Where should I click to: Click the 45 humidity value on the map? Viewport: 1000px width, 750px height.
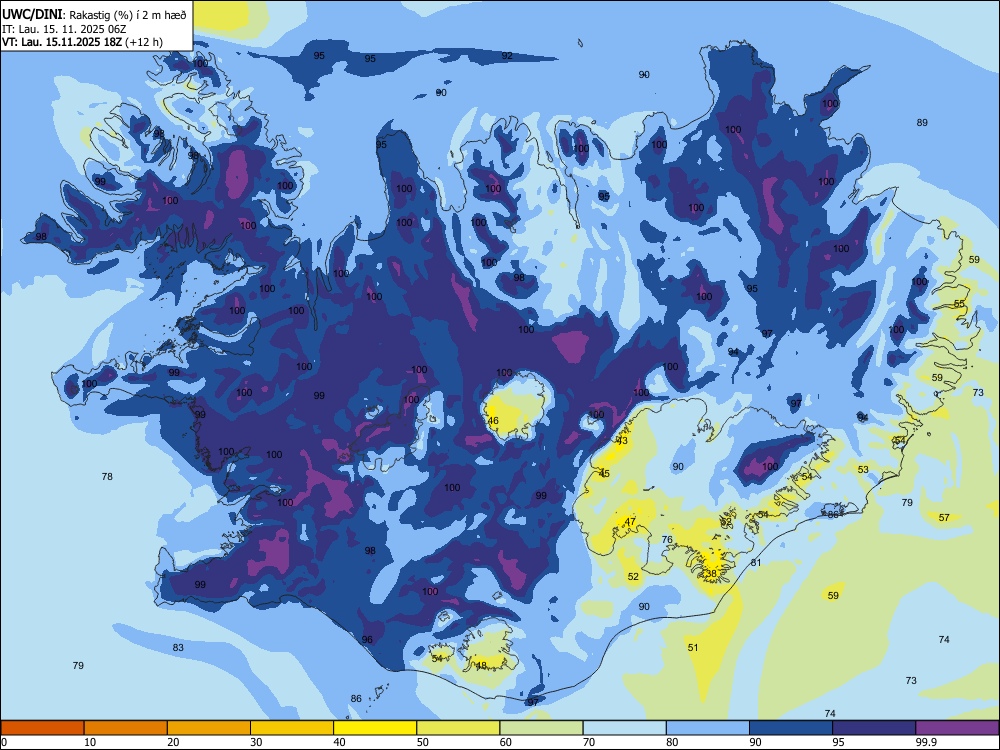605,473
